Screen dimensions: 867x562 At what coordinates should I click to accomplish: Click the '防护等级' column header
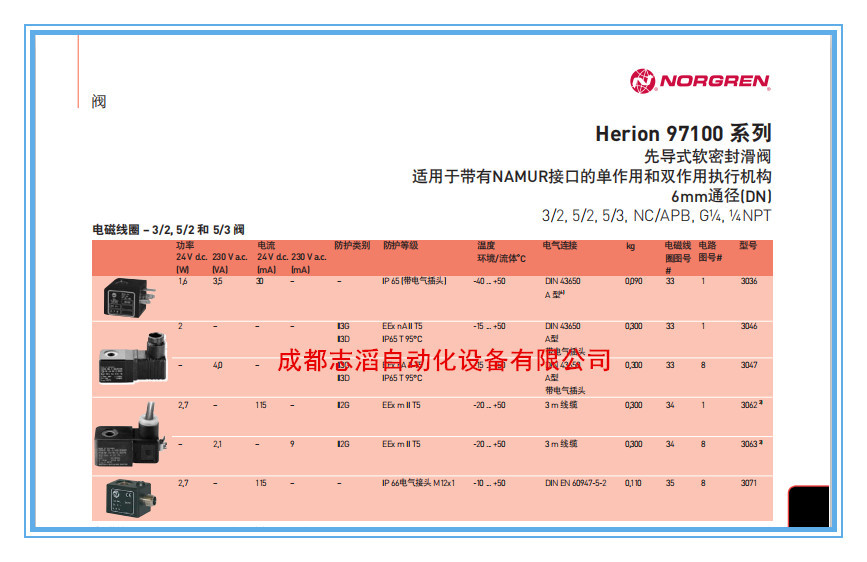point(400,245)
